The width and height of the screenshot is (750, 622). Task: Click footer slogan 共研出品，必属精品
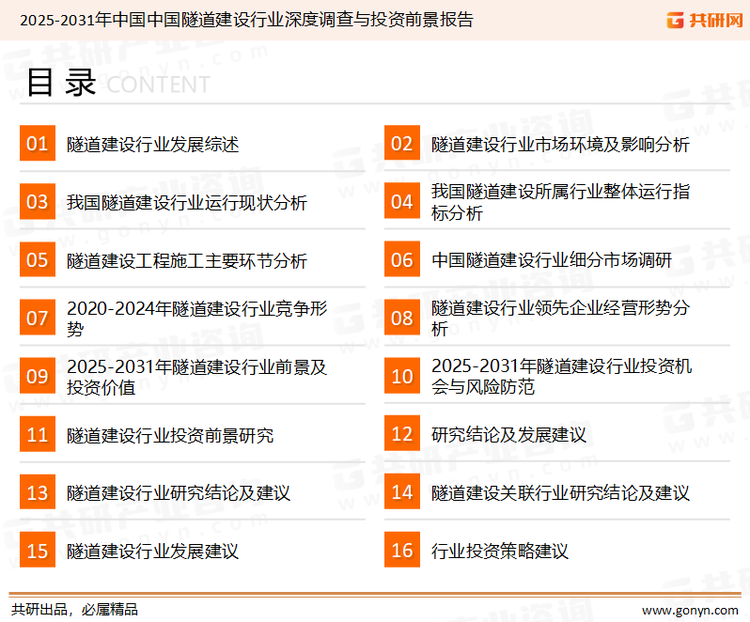click(74, 610)
